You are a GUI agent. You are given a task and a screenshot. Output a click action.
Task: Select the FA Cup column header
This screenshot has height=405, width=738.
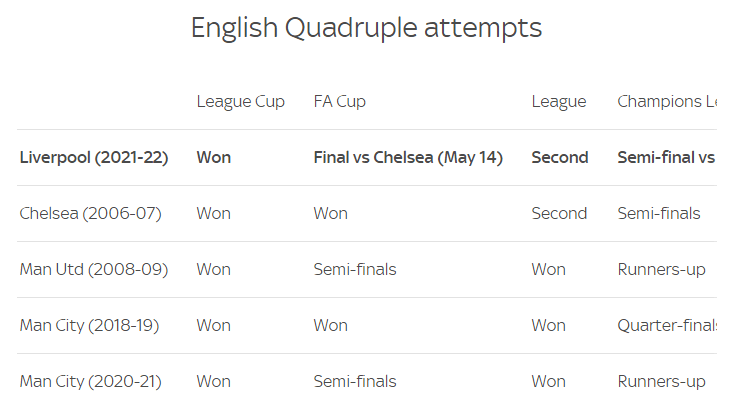(339, 102)
